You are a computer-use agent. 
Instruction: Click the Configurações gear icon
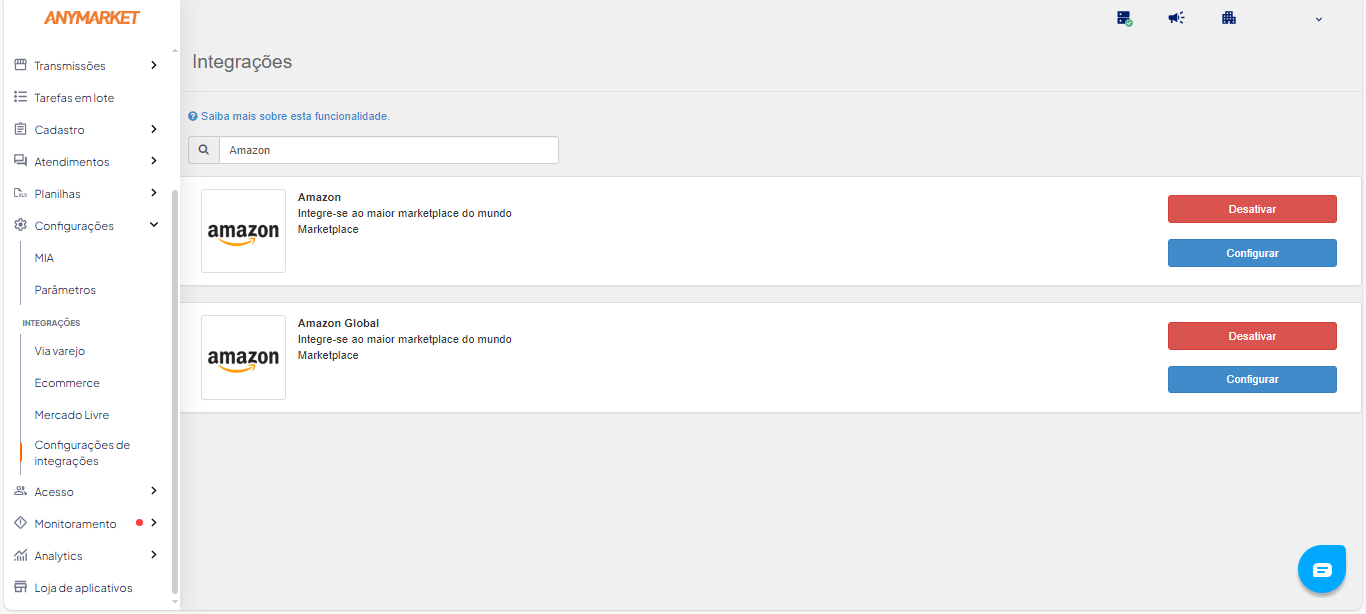click(x=20, y=225)
